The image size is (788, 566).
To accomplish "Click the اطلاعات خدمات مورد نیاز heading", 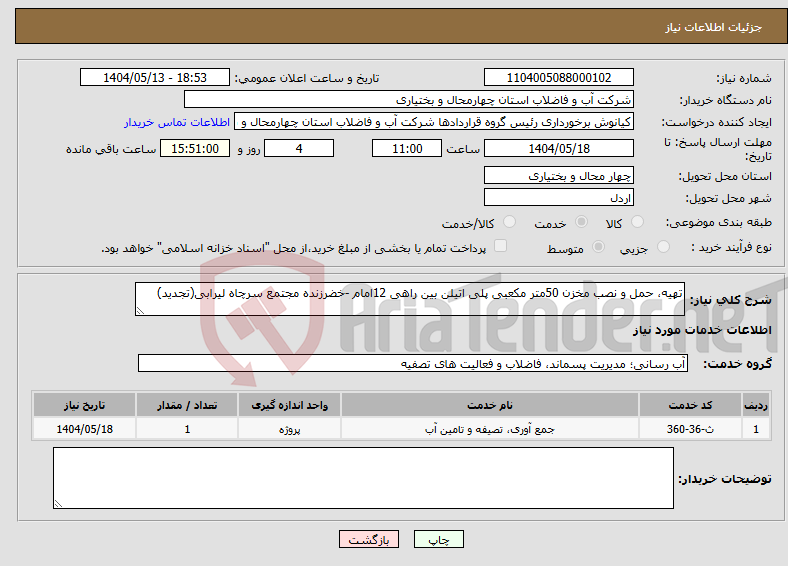I will [x=702, y=330].
